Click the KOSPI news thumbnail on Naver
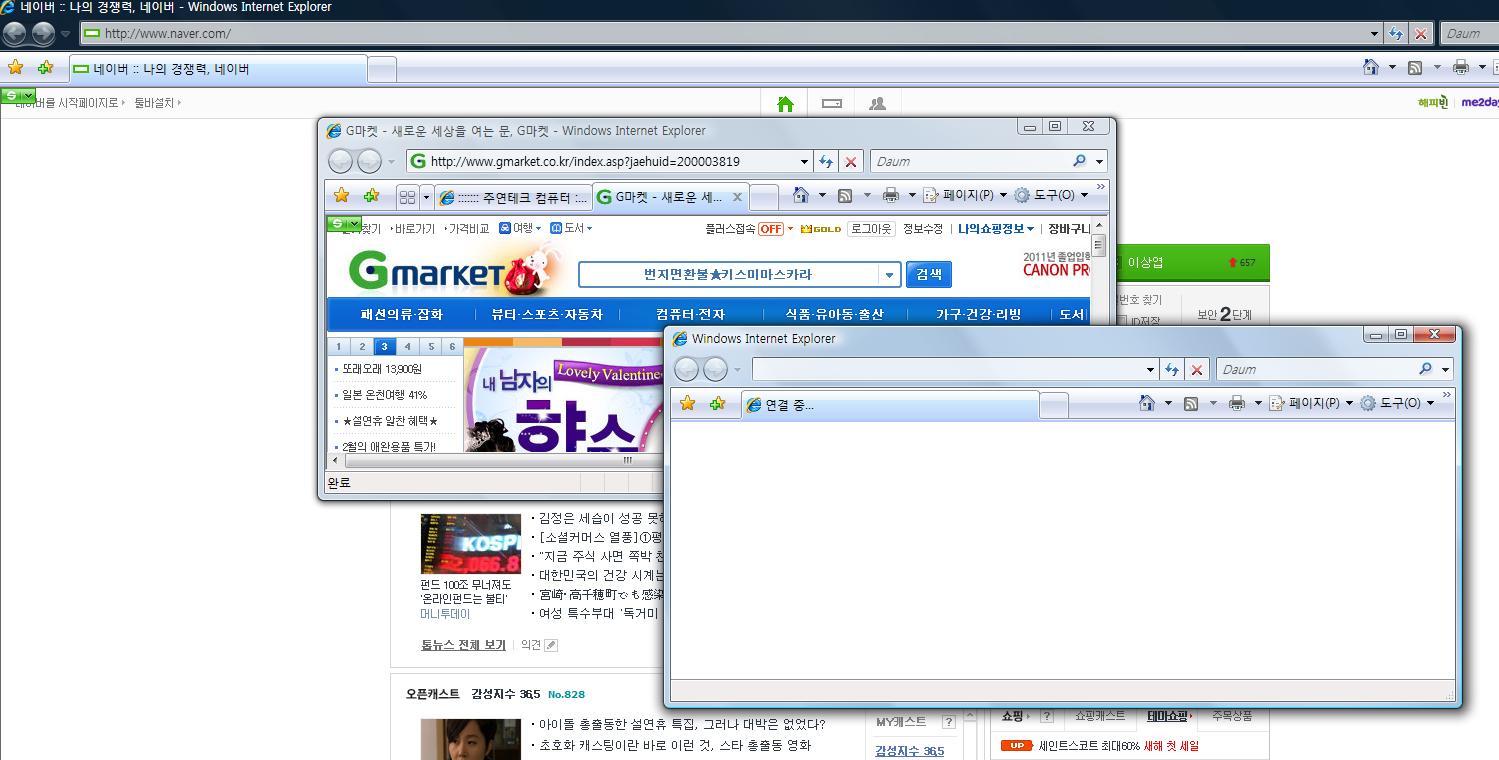 click(471, 544)
